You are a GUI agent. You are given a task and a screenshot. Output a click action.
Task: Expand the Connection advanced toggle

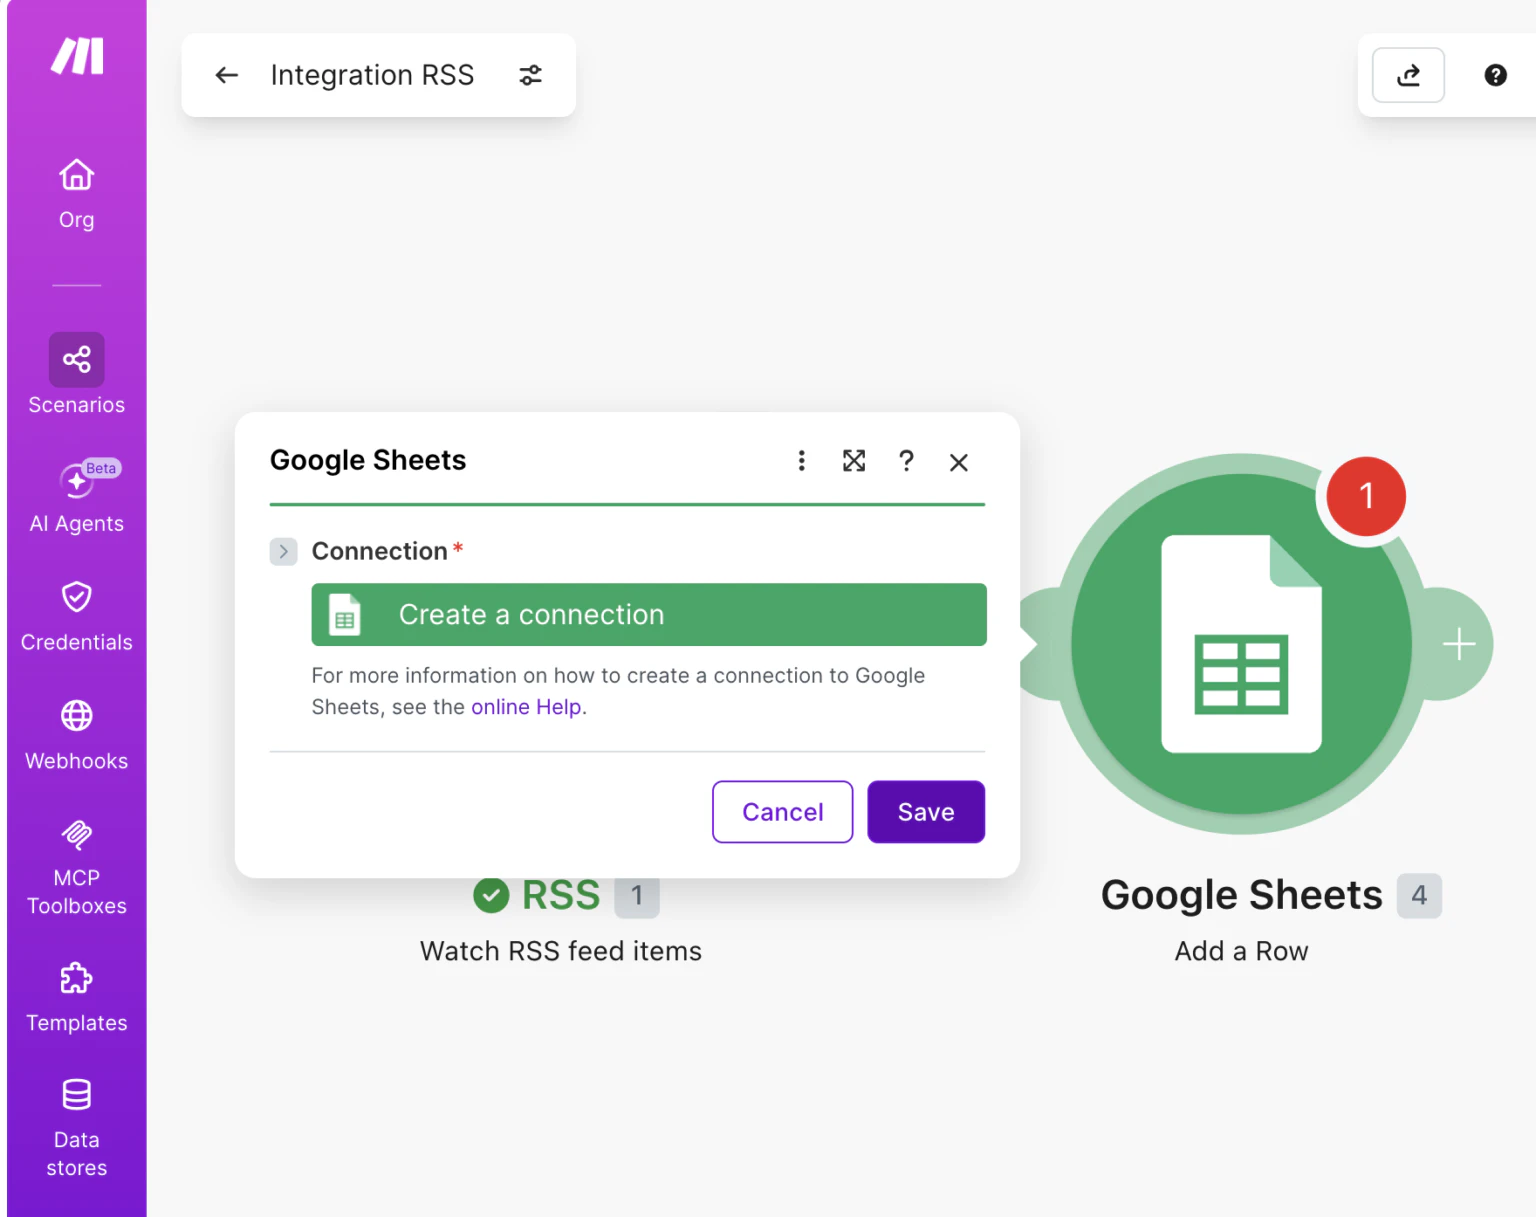283,551
